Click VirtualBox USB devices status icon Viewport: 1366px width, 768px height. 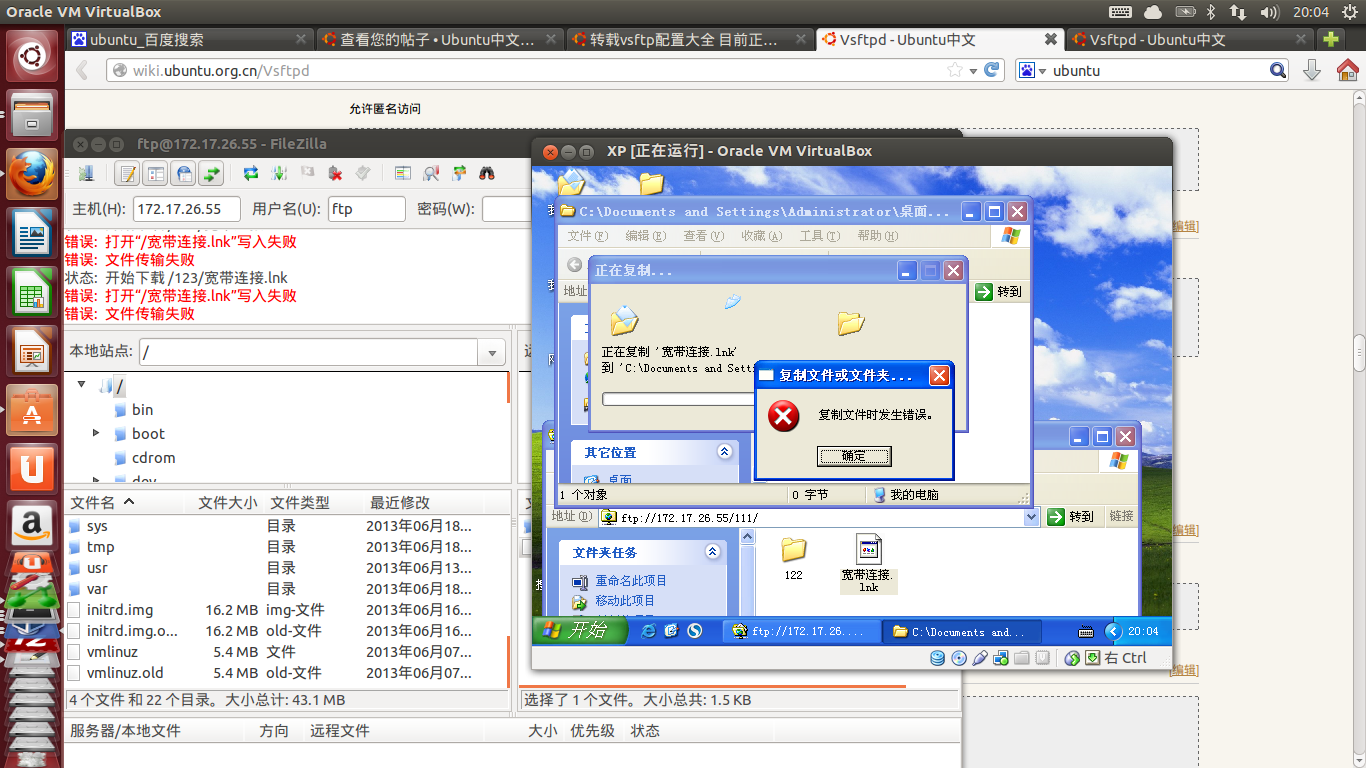coord(980,658)
